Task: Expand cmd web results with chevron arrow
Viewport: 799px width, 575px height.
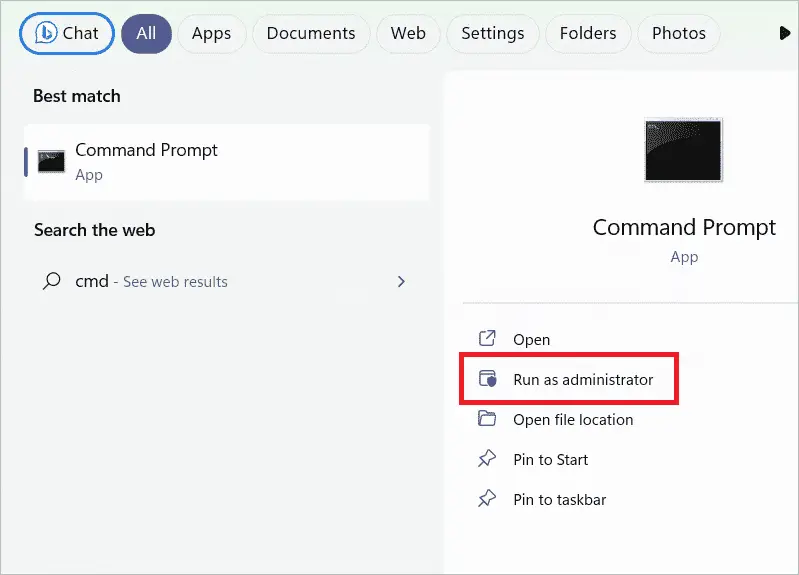Action: pyautogui.click(x=401, y=281)
